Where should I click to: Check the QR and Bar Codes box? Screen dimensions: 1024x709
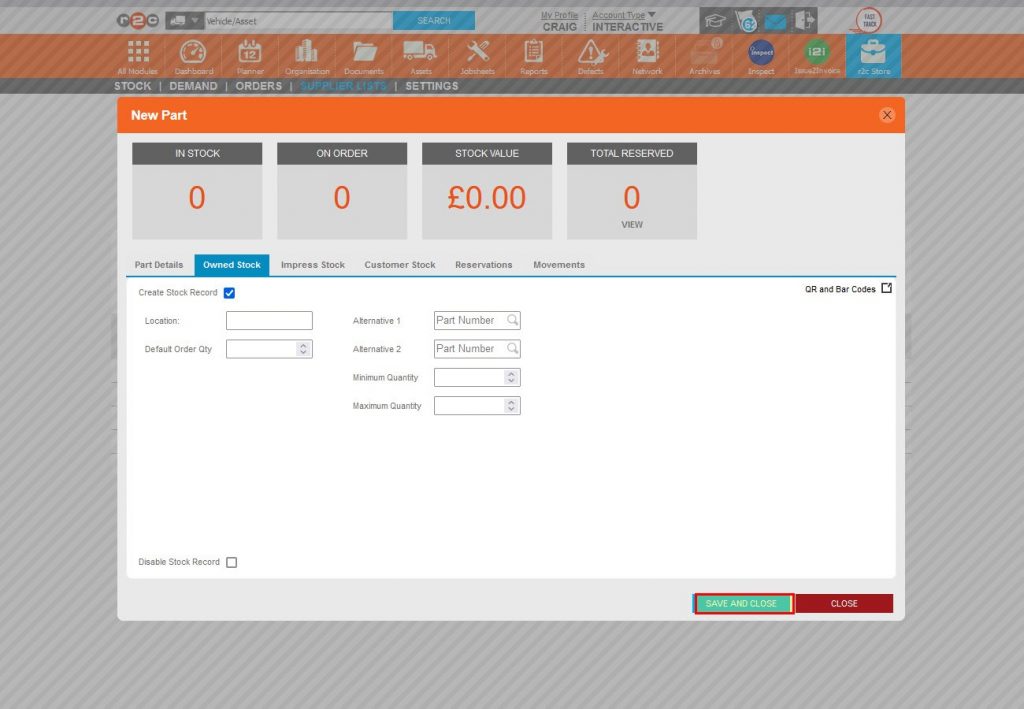886,287
